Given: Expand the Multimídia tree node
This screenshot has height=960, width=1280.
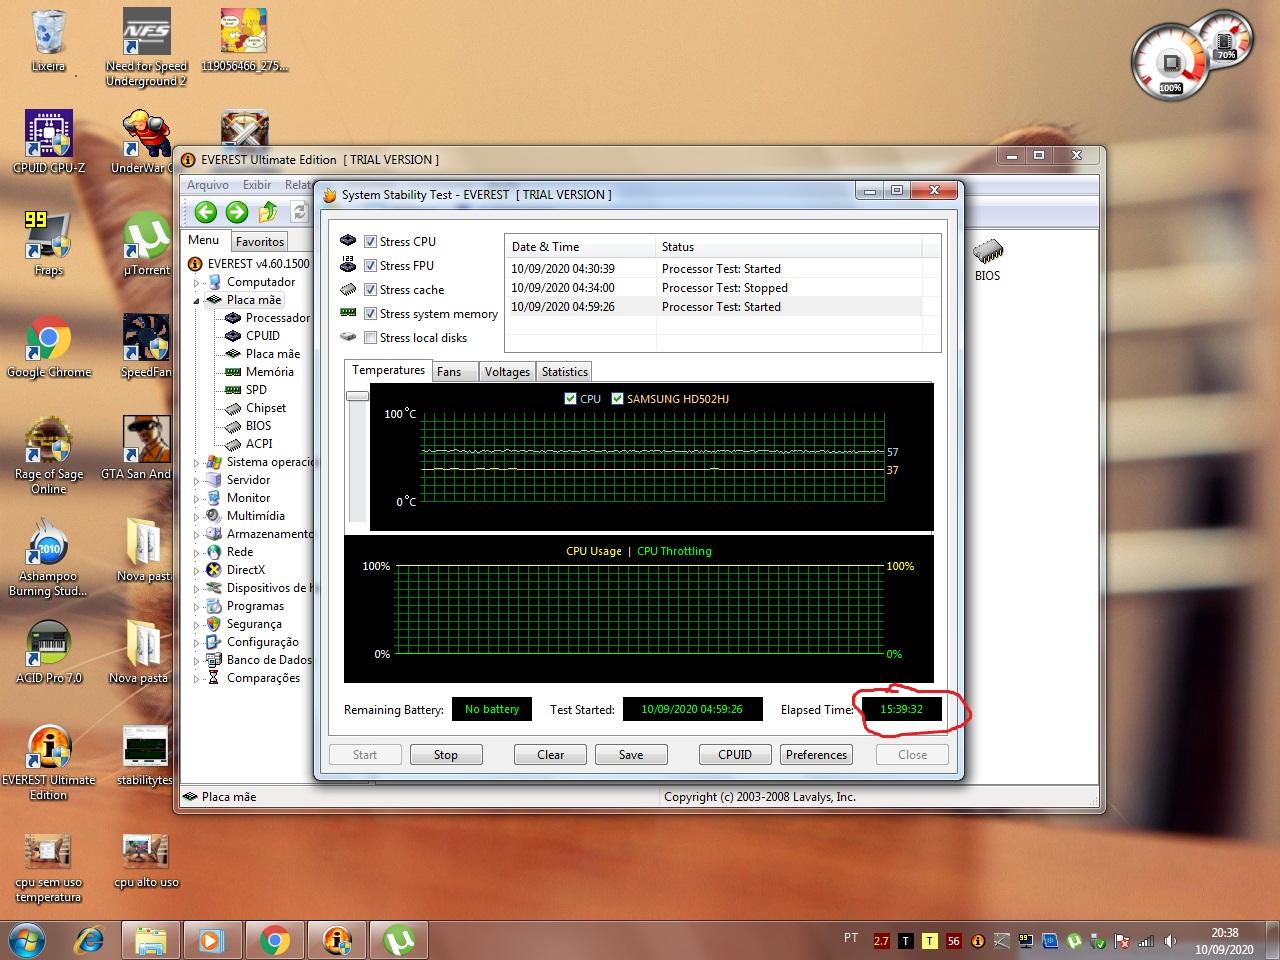Looking at the screenshot, I should point(197,517).
